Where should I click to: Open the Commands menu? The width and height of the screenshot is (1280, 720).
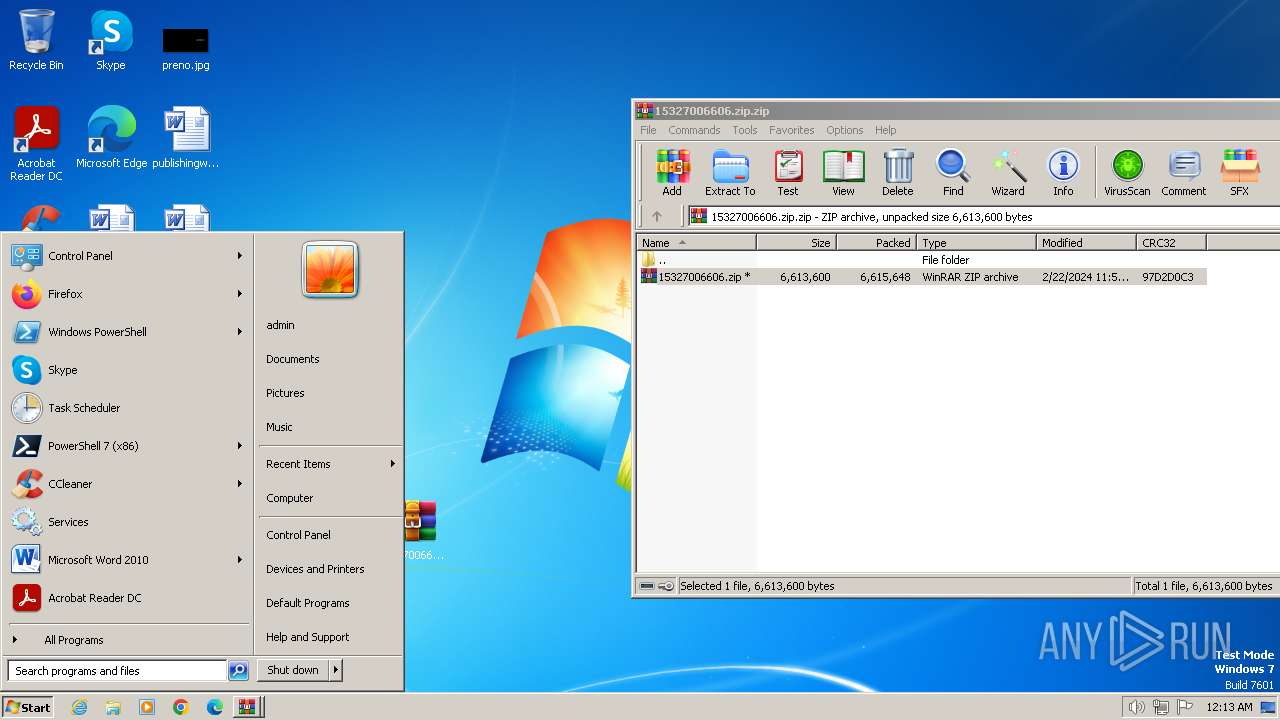point(694,130)
